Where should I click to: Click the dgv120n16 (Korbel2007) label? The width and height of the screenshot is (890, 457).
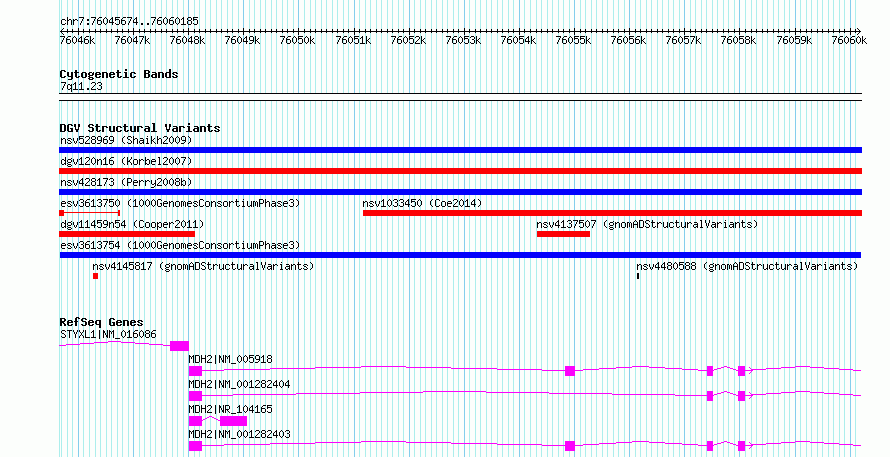[126, 161]
